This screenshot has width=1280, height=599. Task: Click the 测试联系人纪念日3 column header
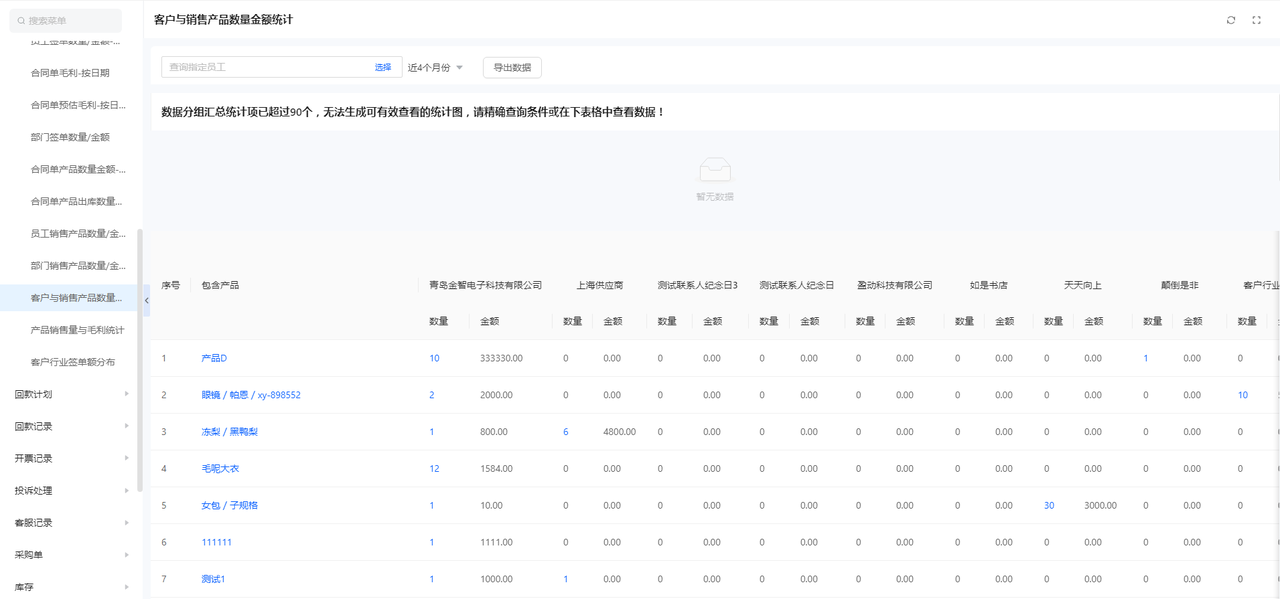[697, 285]
